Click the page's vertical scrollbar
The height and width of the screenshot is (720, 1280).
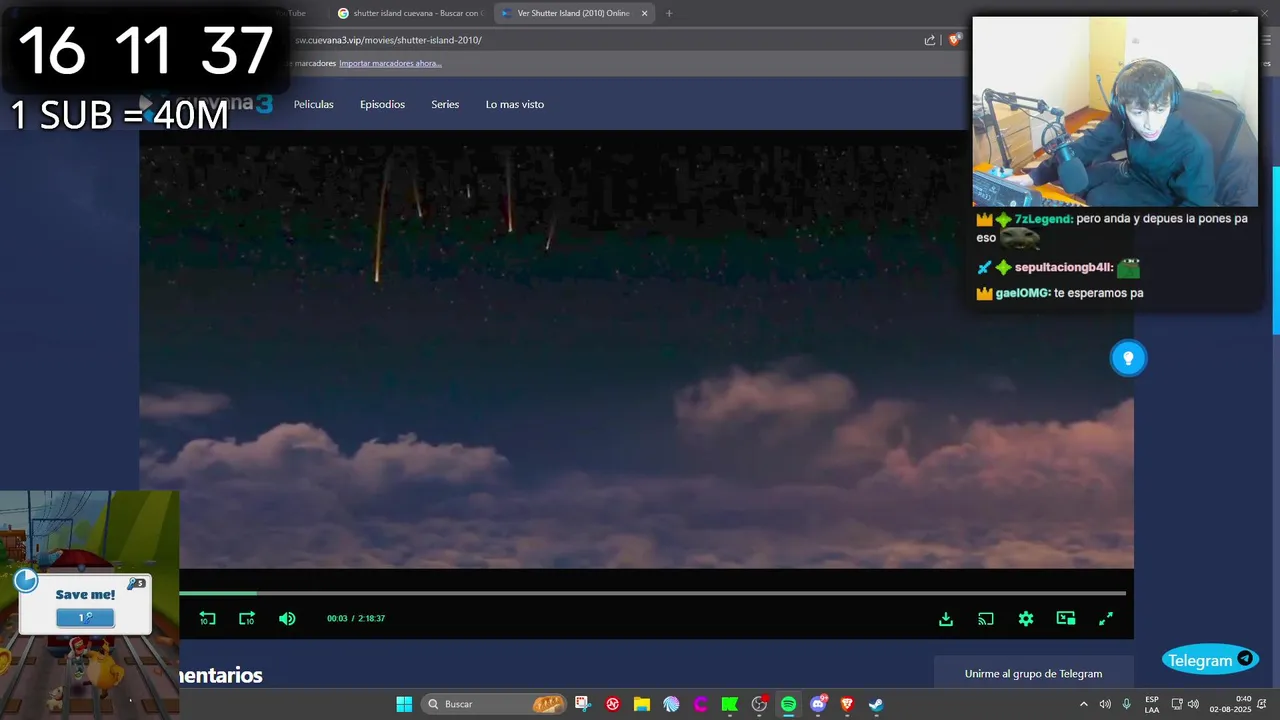1275,250
